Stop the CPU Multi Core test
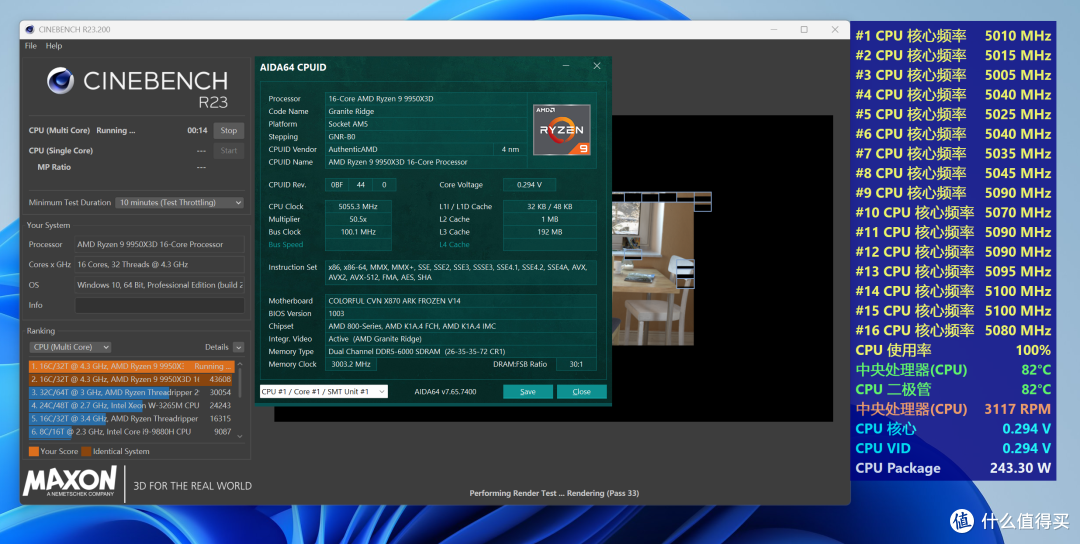The image size is (1080, 544). tap(229, 130)
